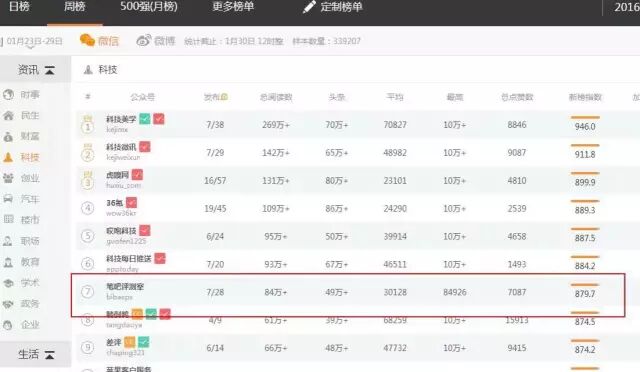
Task: Click red badge next to 科技美学
Action: pyautogui.click(x=158, y=119)
